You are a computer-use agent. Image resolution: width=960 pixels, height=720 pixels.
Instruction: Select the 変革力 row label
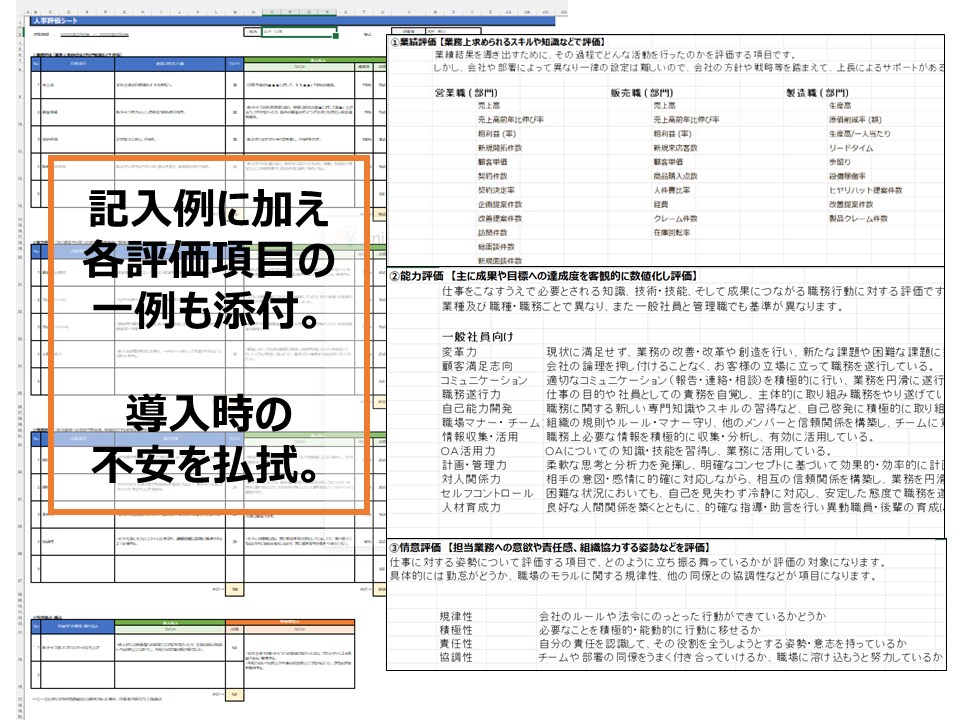[x=459, y=351]
